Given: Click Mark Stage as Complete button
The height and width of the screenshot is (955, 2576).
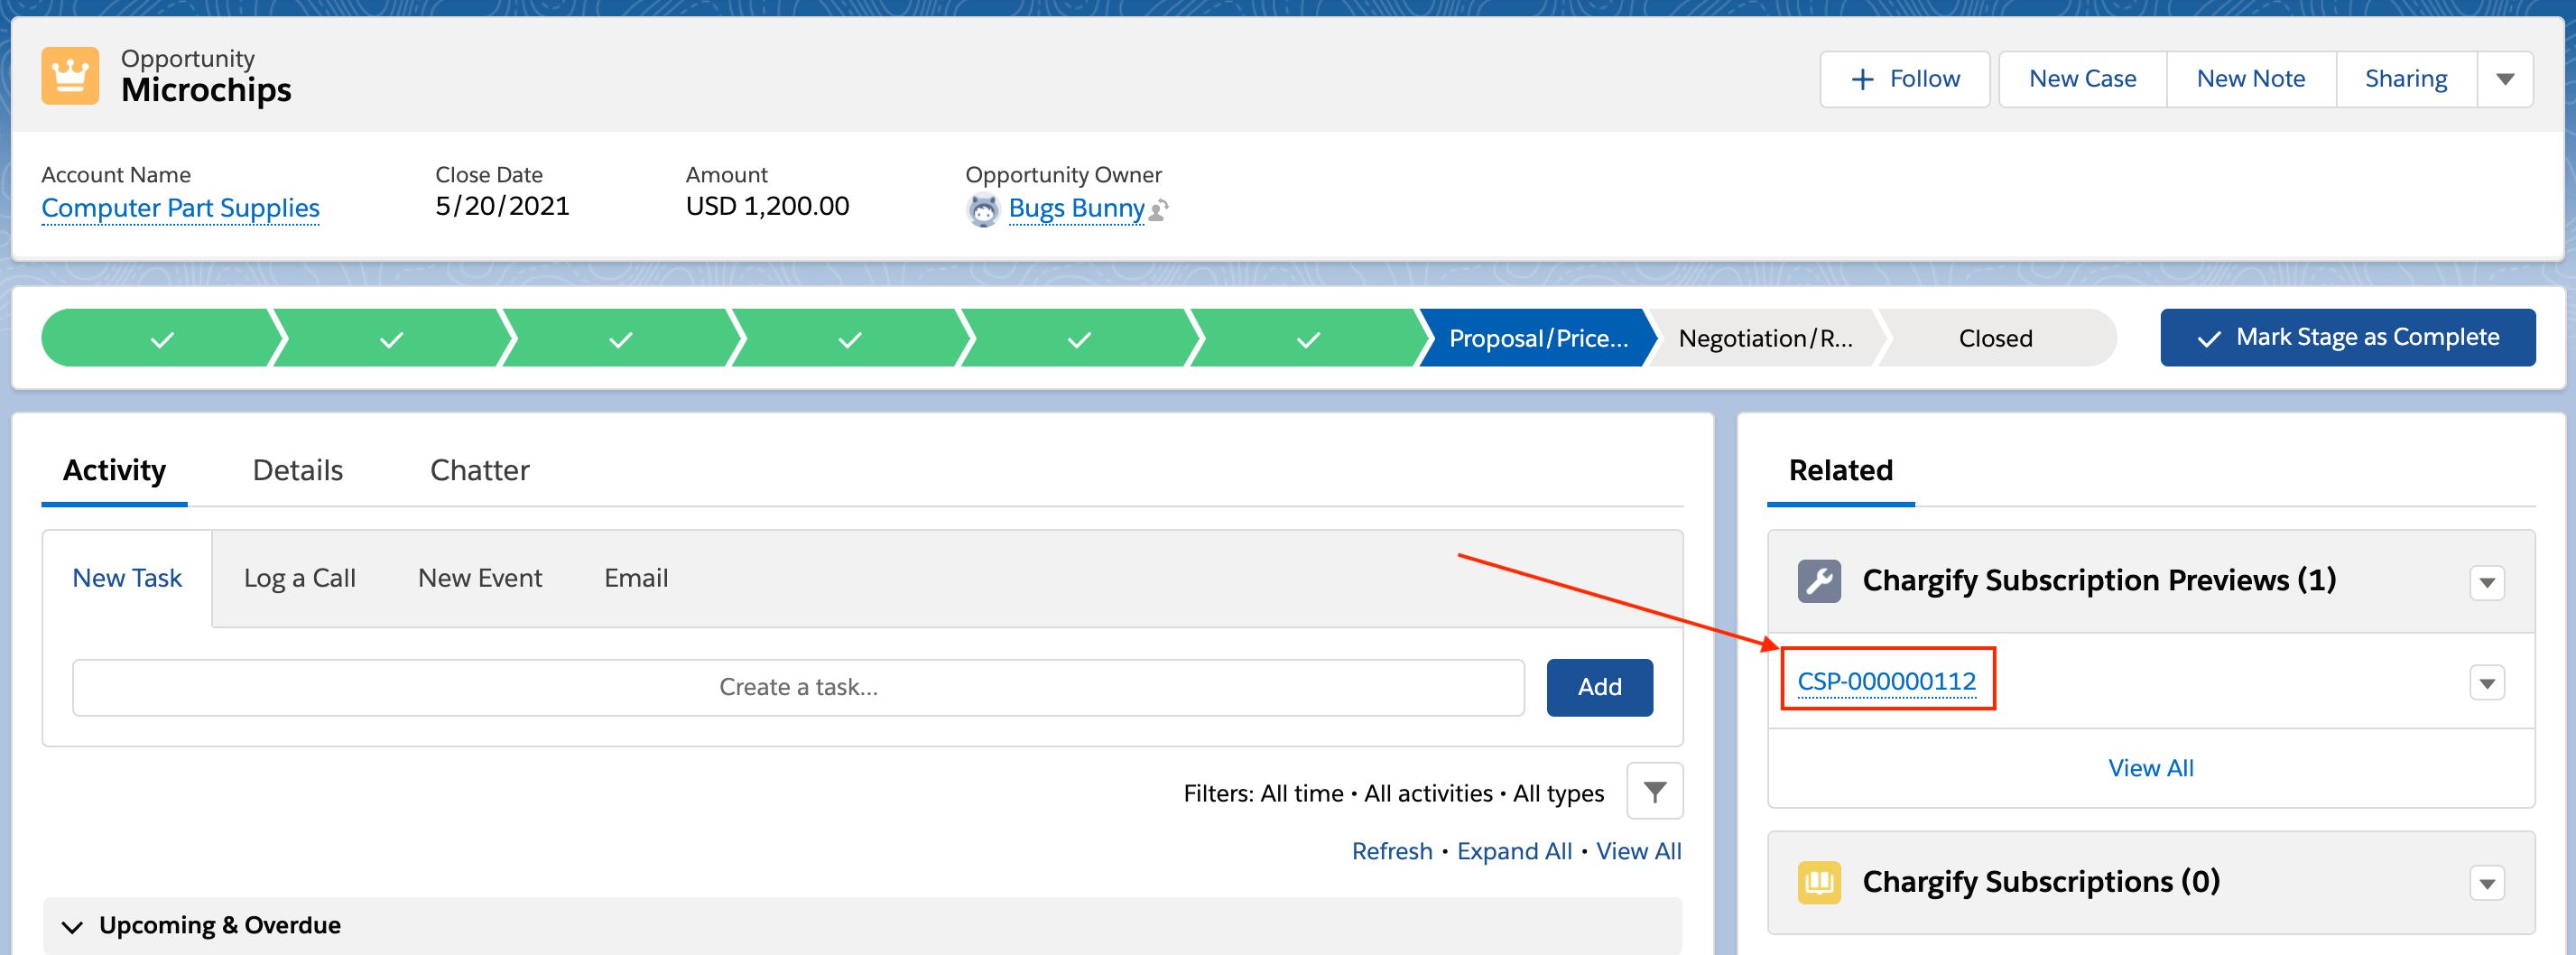Looking at the screenshot, I should (x=2346, y=338).
